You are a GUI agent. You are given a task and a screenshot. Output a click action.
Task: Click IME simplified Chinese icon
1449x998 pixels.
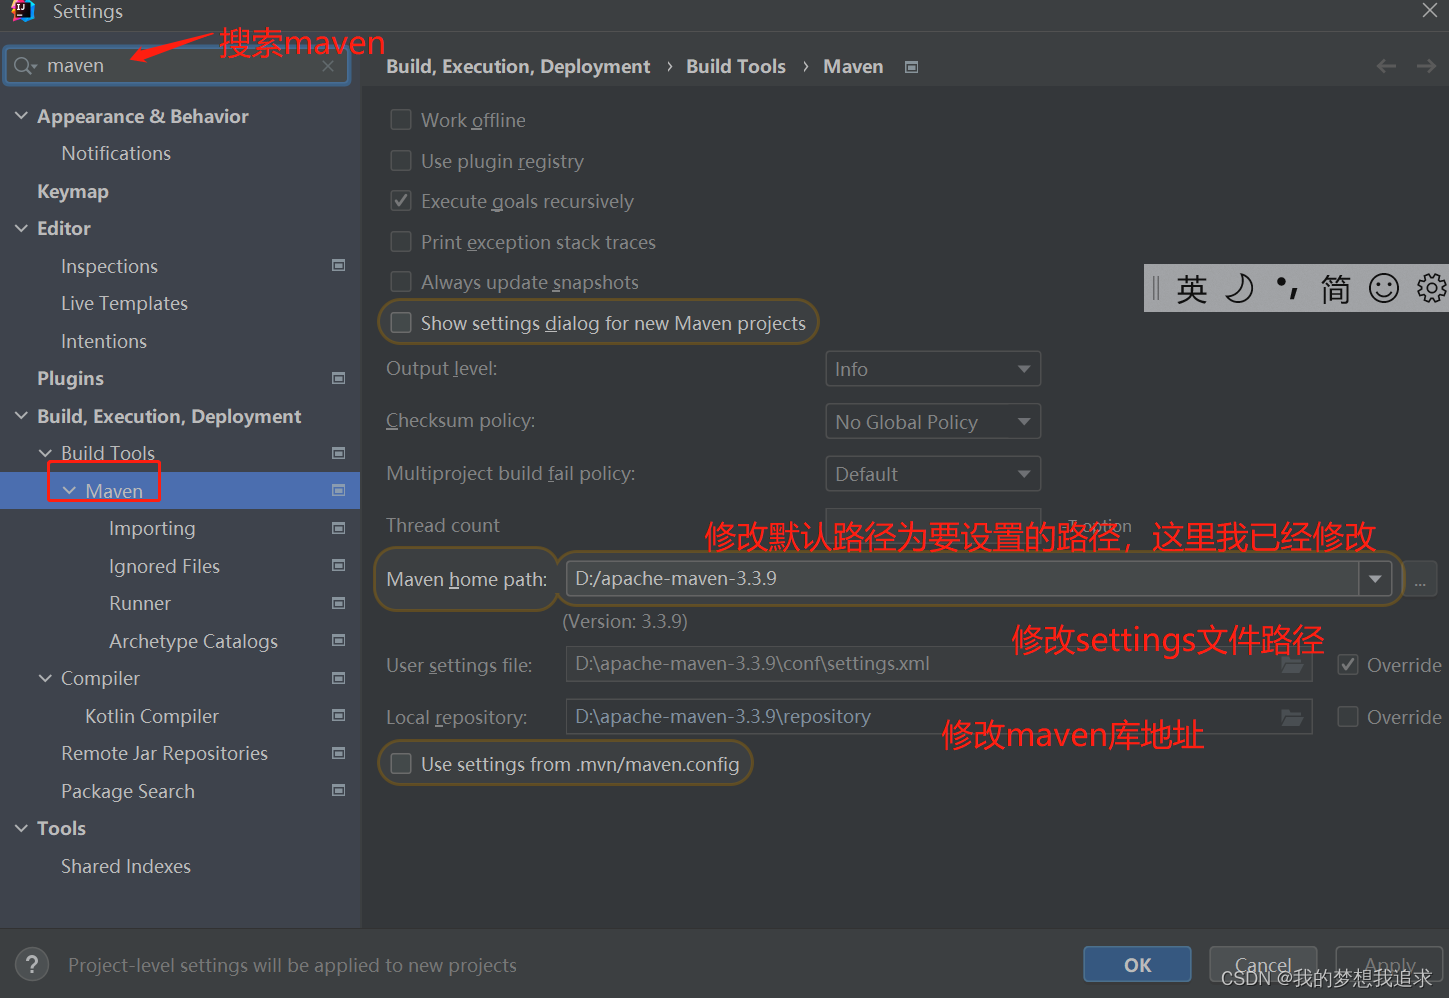(x=1335, y=289)
